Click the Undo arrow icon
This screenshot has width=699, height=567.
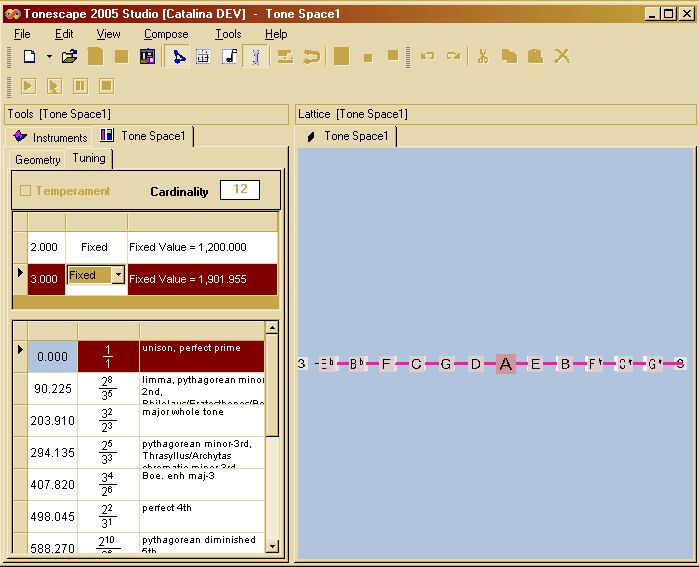pyautogui.click(x=428, y=56)
